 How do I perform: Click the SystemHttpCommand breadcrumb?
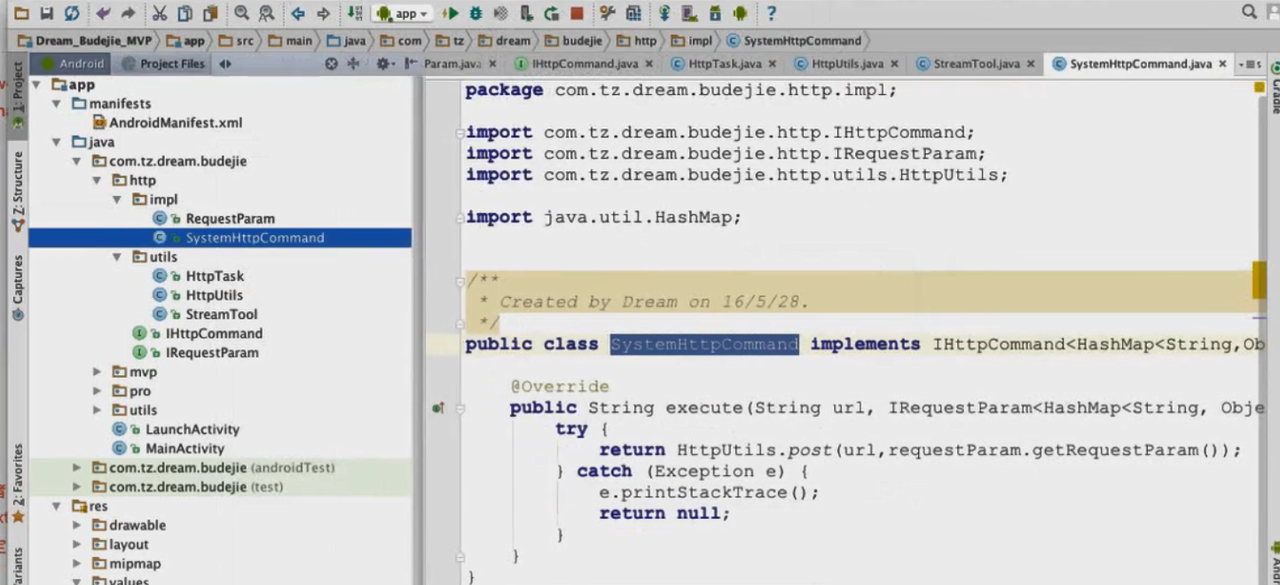tap(793, 41)
